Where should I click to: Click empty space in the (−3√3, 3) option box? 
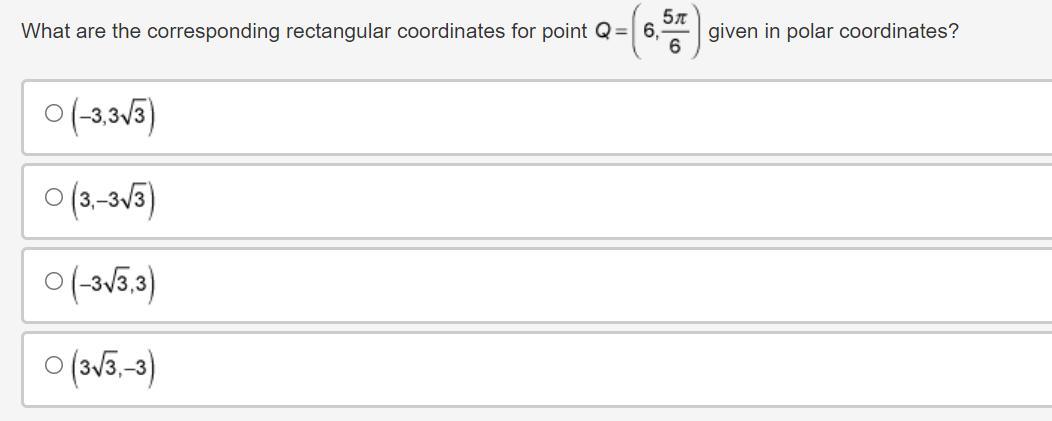(x=604, y=285)
